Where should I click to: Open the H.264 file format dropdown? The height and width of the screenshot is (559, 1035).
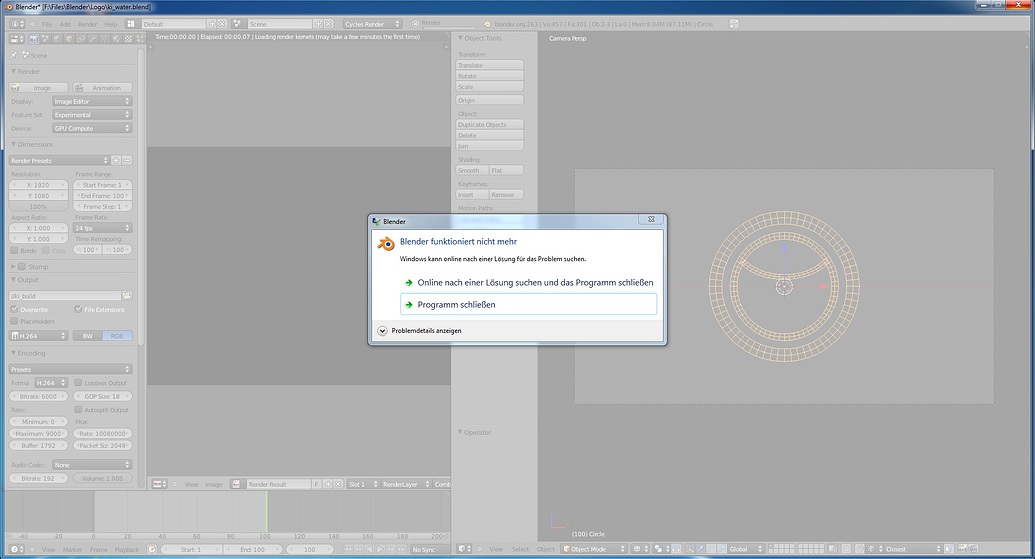pyautogui.click(x=38, y=336)
